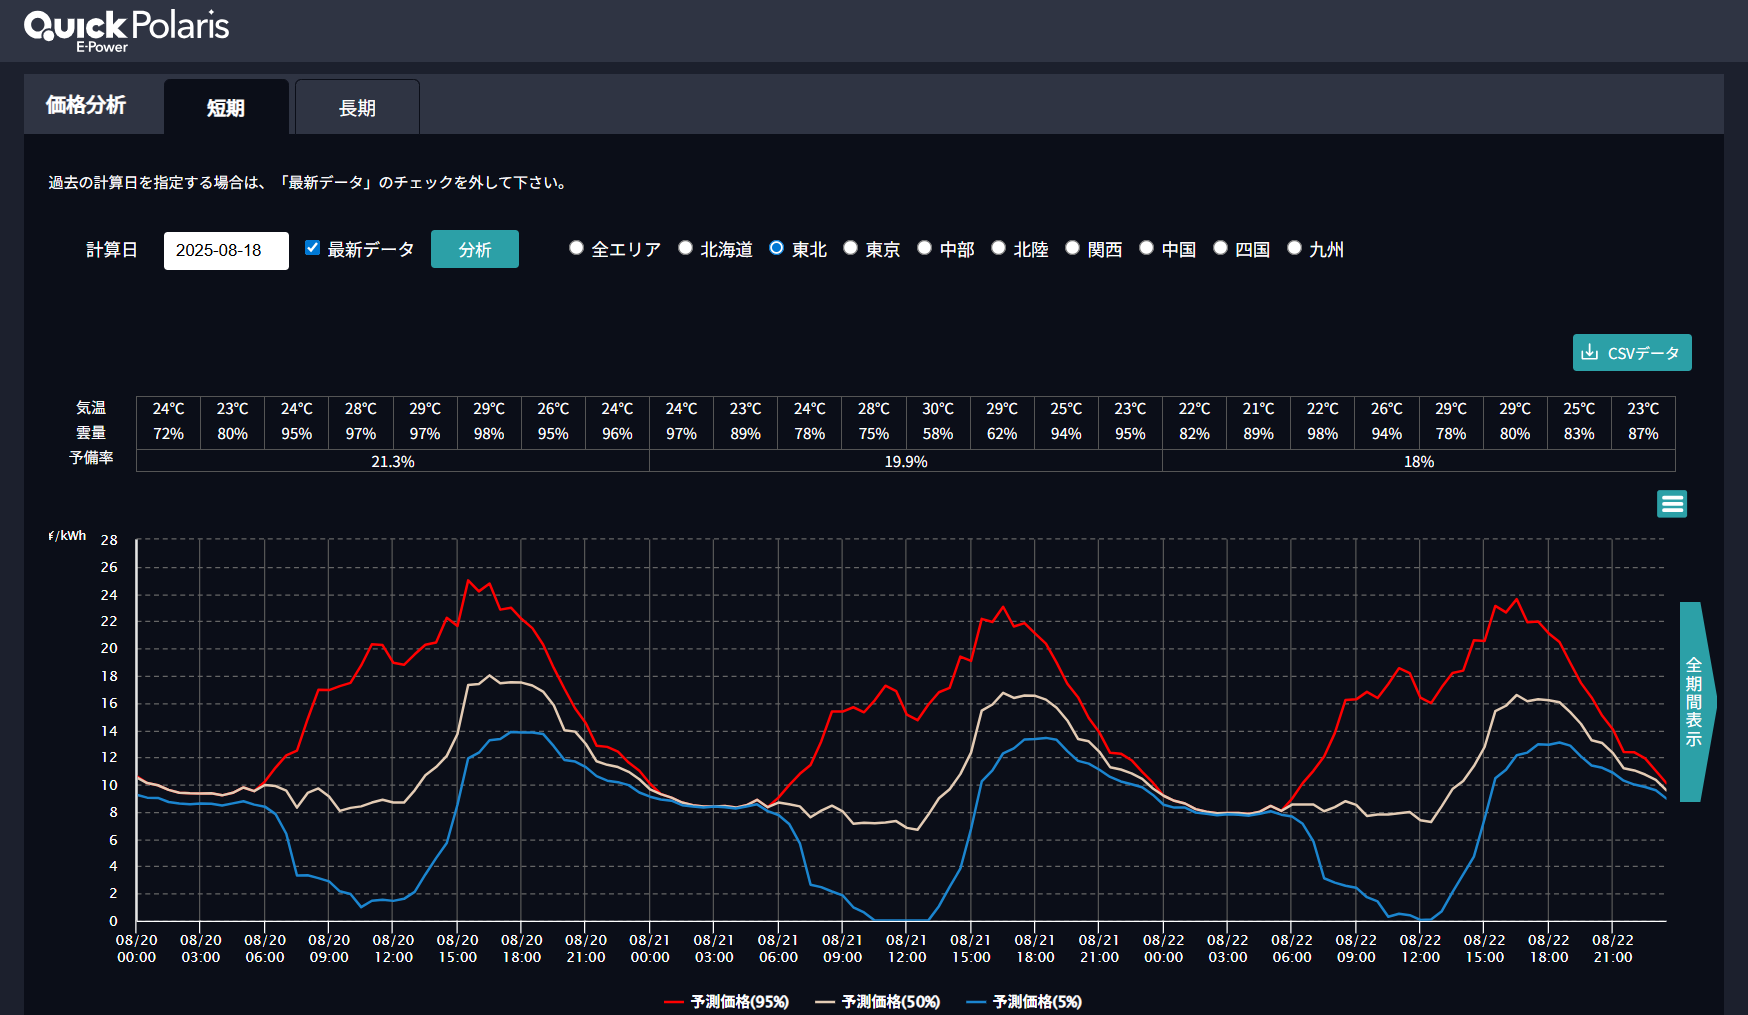Choose the 四国 area radio option
This screenshot has height=1015, width=1748.
click(1220, 248)
